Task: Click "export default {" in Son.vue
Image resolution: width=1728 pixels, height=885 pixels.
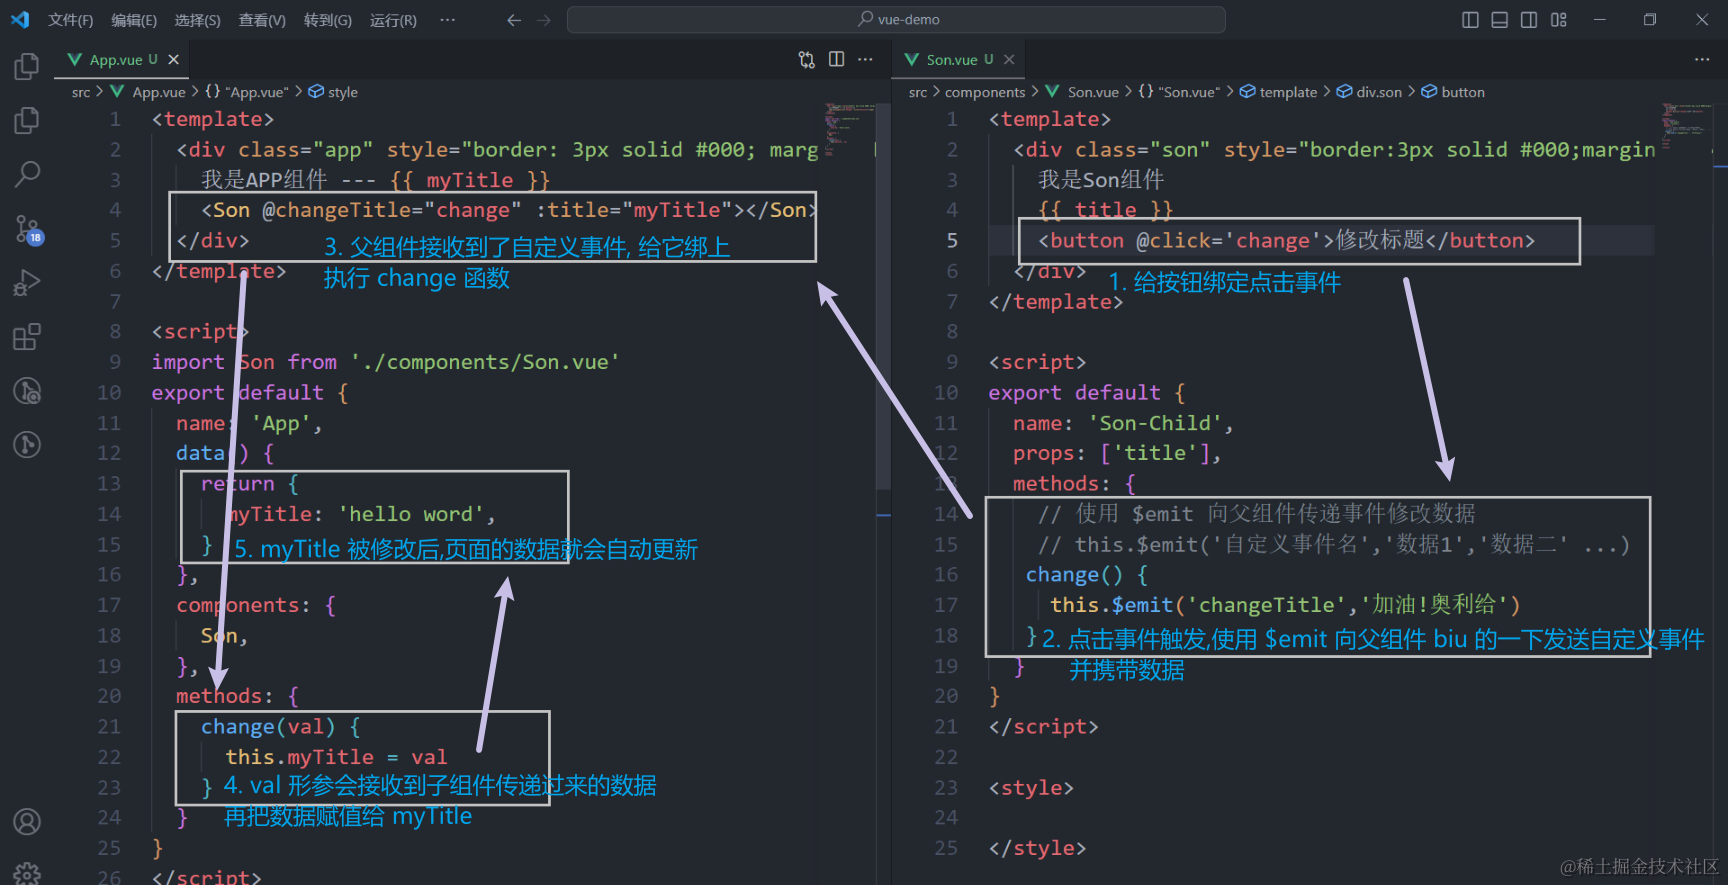Action: (1087, 393)
